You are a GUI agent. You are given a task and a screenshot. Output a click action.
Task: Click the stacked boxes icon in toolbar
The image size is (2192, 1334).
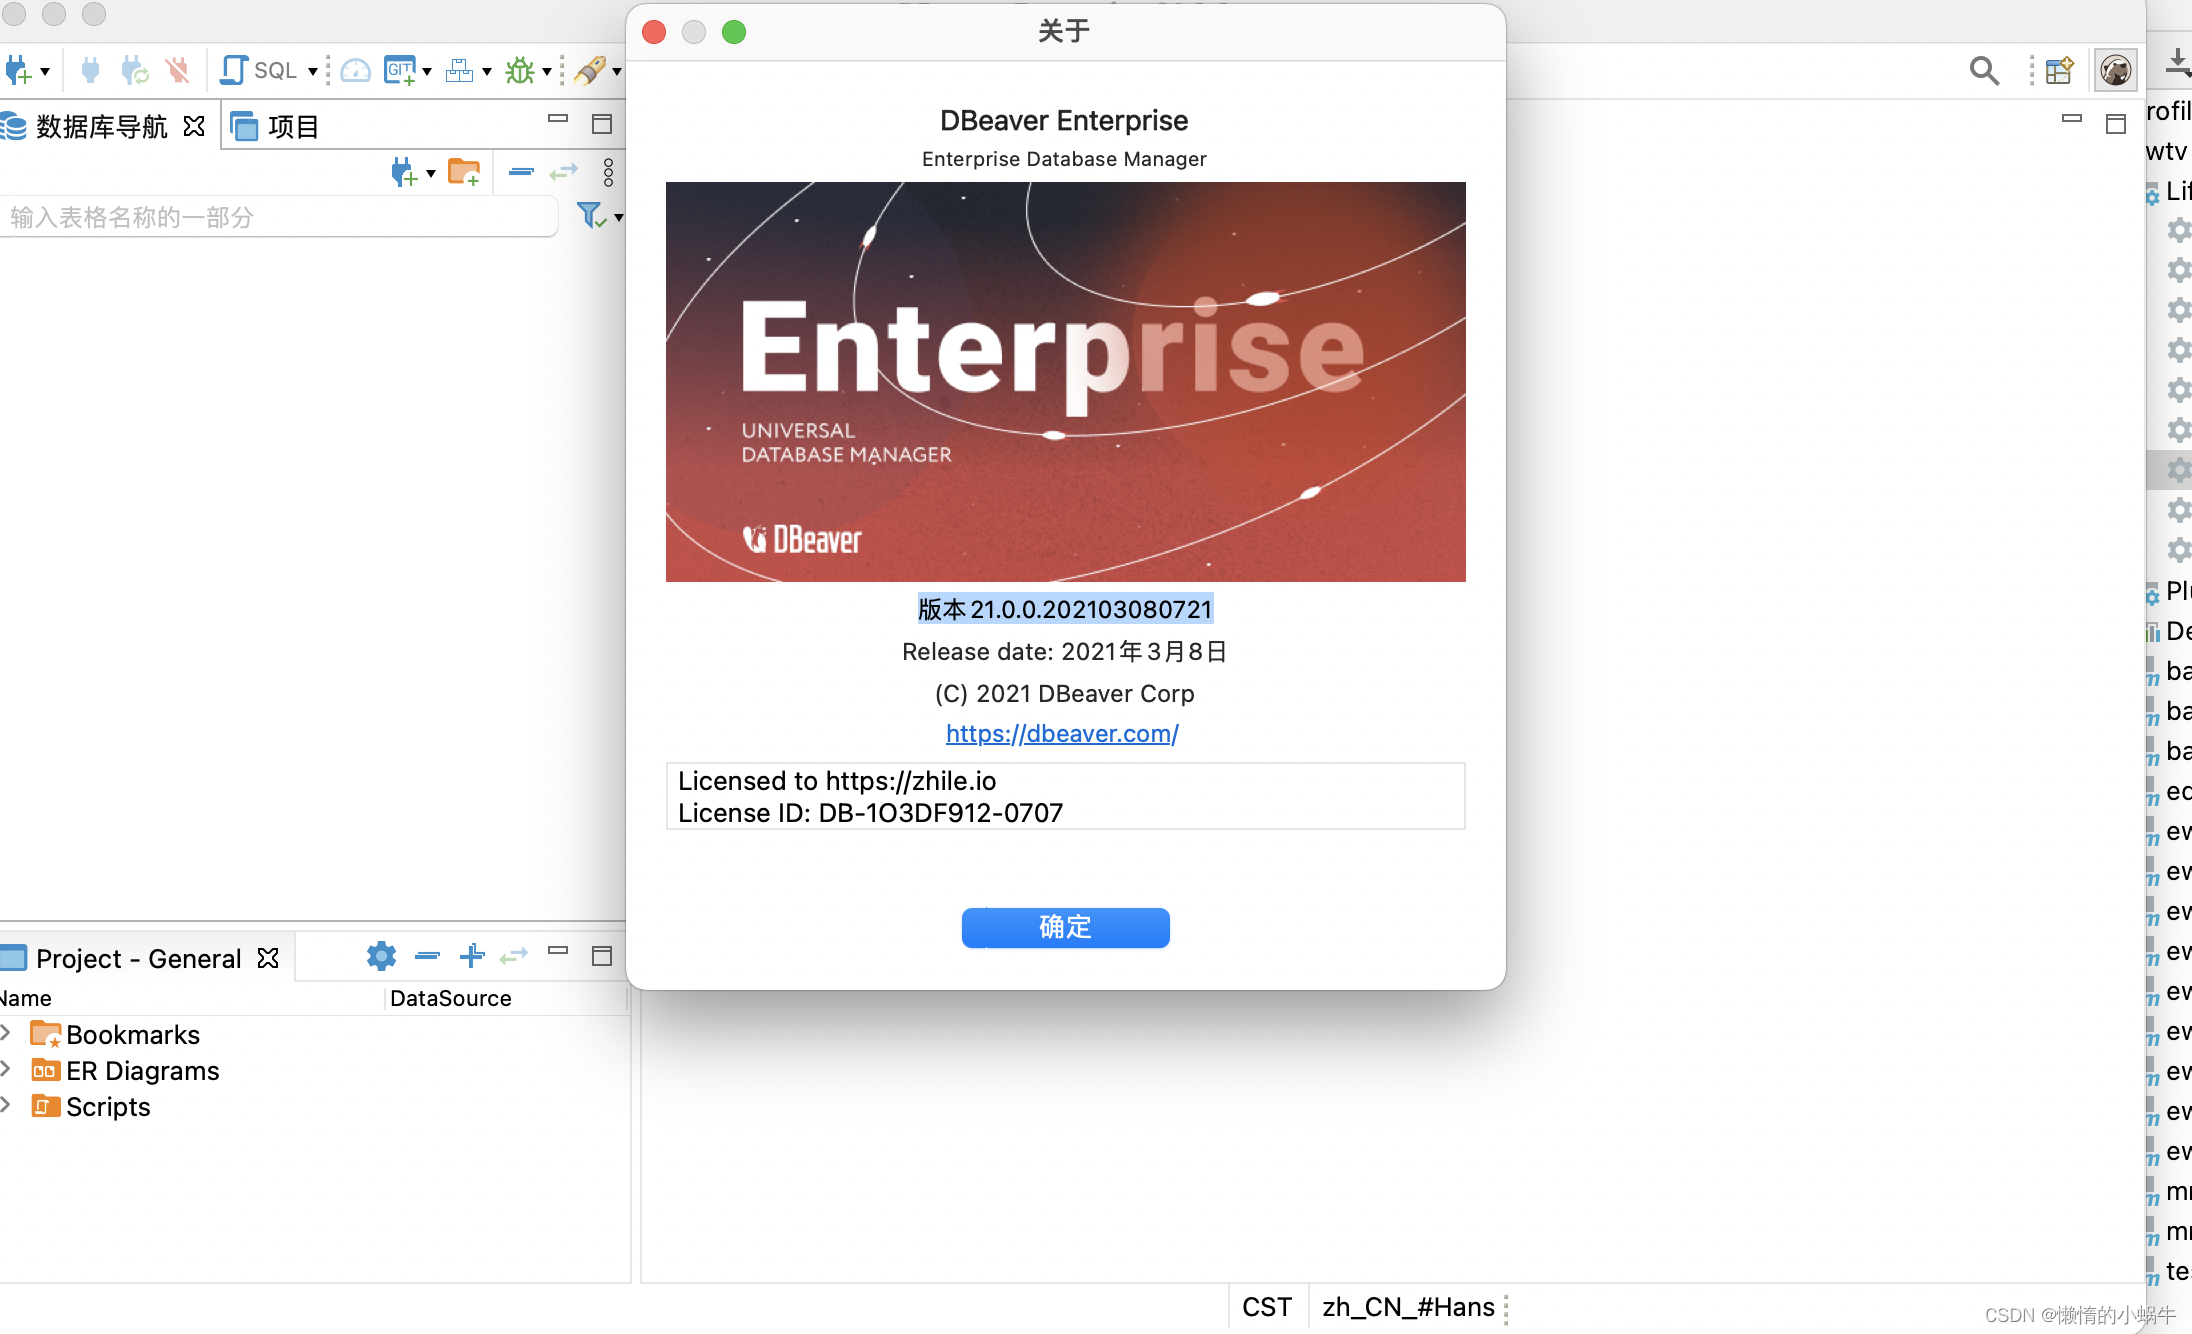459,71
